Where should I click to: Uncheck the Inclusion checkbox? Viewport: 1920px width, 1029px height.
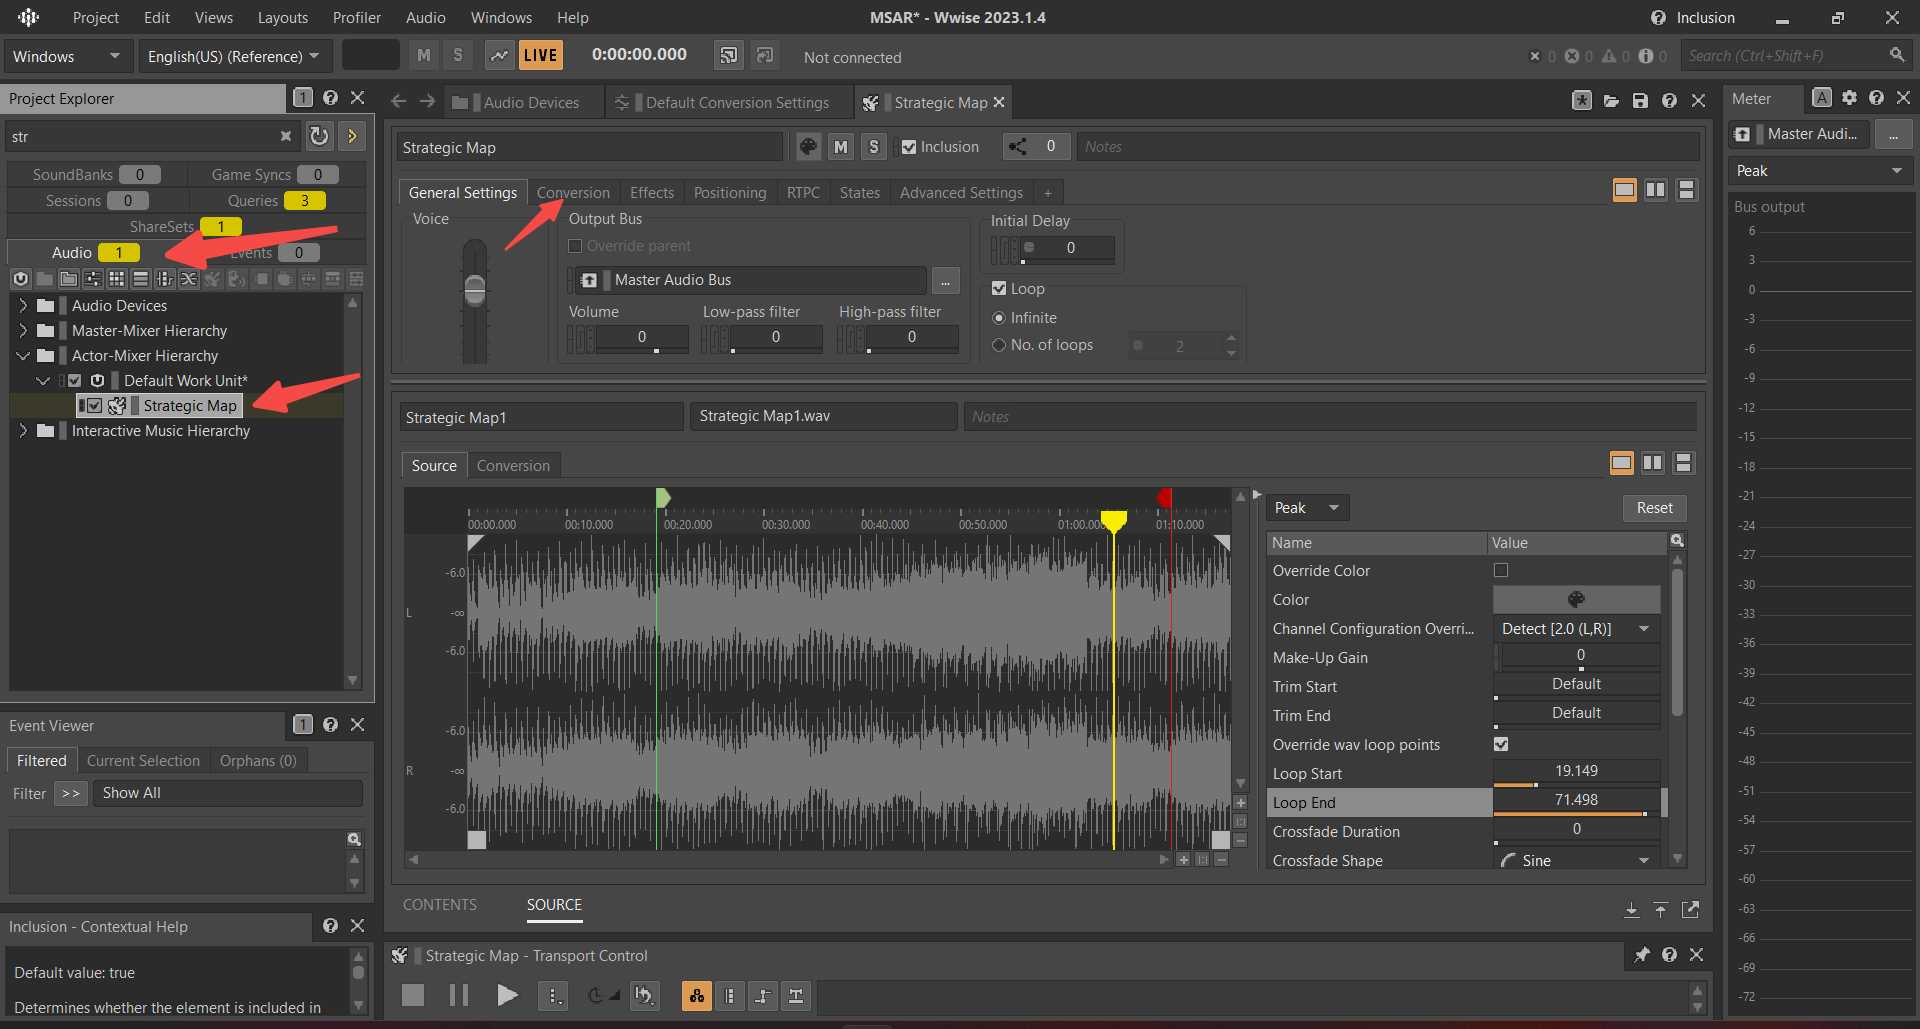tap(909, 147)
